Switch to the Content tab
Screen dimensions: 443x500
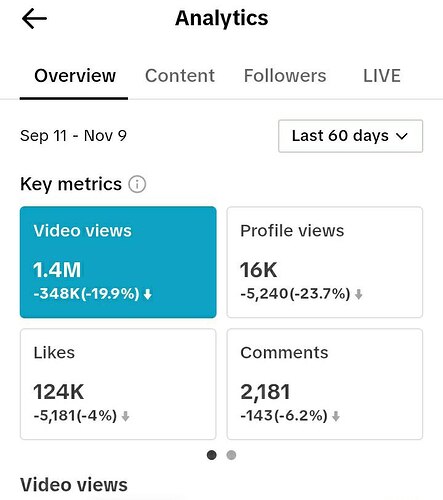[x=180, y=76]
